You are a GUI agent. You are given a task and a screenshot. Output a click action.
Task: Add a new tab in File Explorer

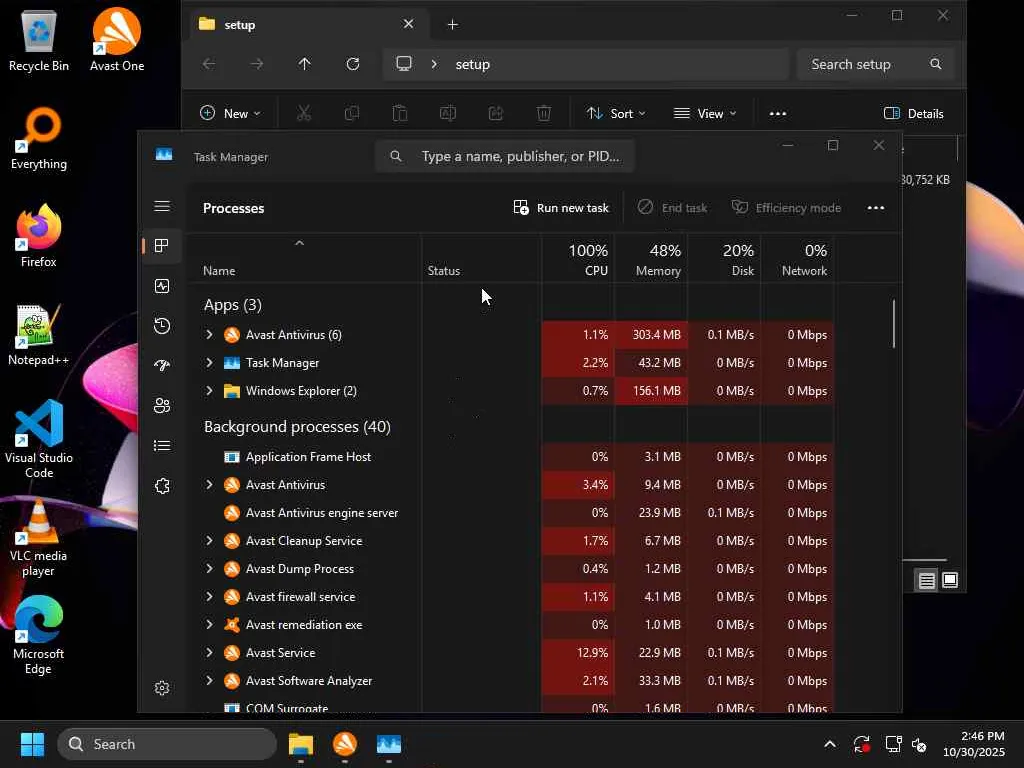(453, 25)
